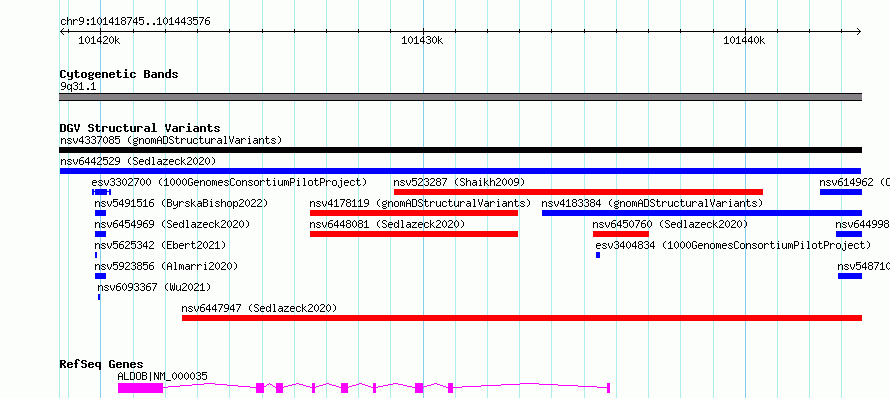Select the RefSeq Genes track title

102,365
